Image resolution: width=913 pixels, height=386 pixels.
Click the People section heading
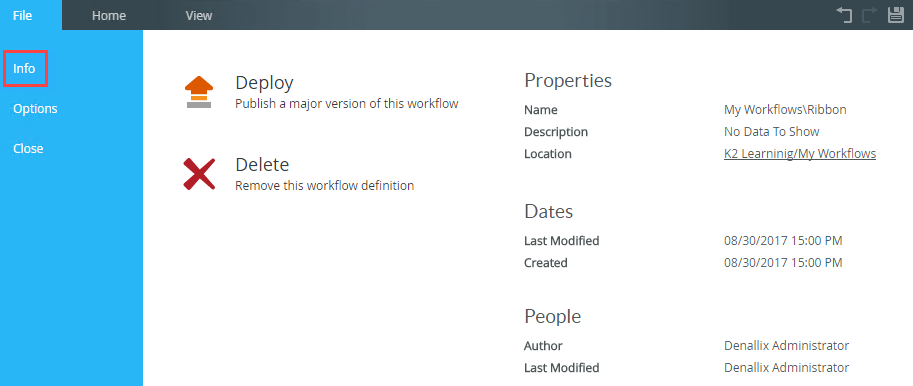pyautogui.click(x=553, y=316)
